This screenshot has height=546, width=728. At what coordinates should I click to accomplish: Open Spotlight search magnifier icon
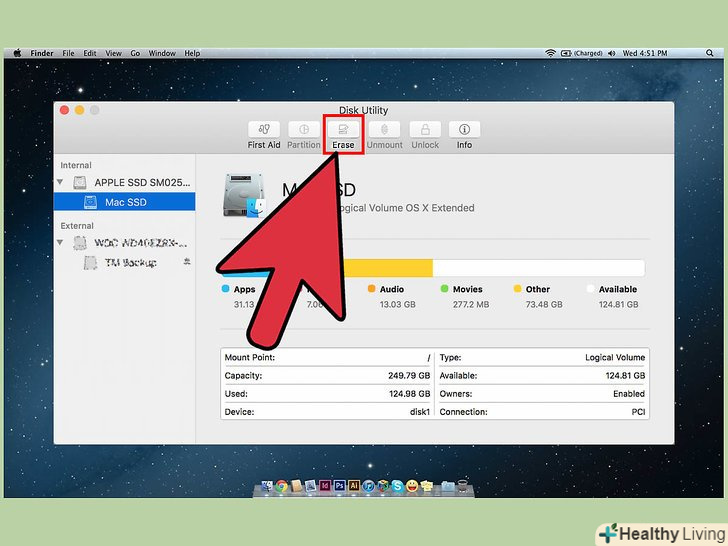(x=709, y=53)
